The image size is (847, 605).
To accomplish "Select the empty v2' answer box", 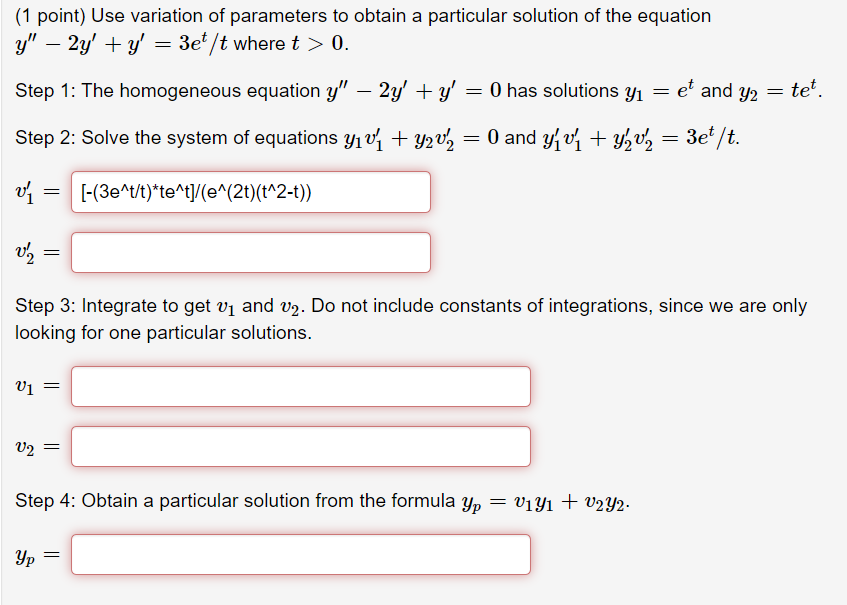I will (250, 252).
